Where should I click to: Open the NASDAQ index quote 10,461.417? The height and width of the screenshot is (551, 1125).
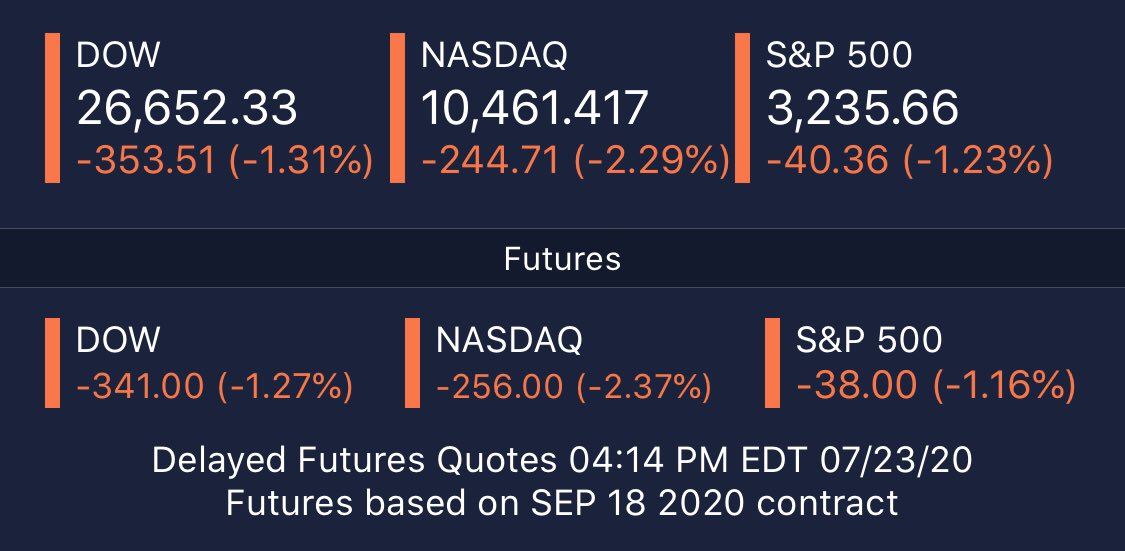(x=533, y=108)
